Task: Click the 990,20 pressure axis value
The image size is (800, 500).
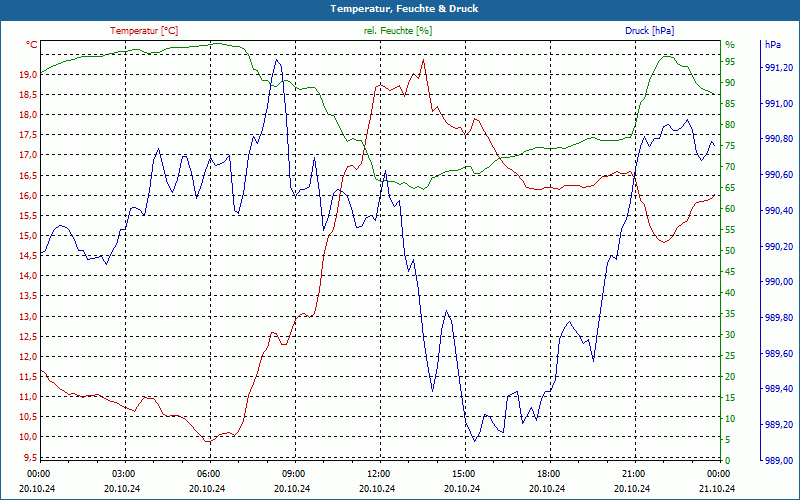Action: (779, 246)
